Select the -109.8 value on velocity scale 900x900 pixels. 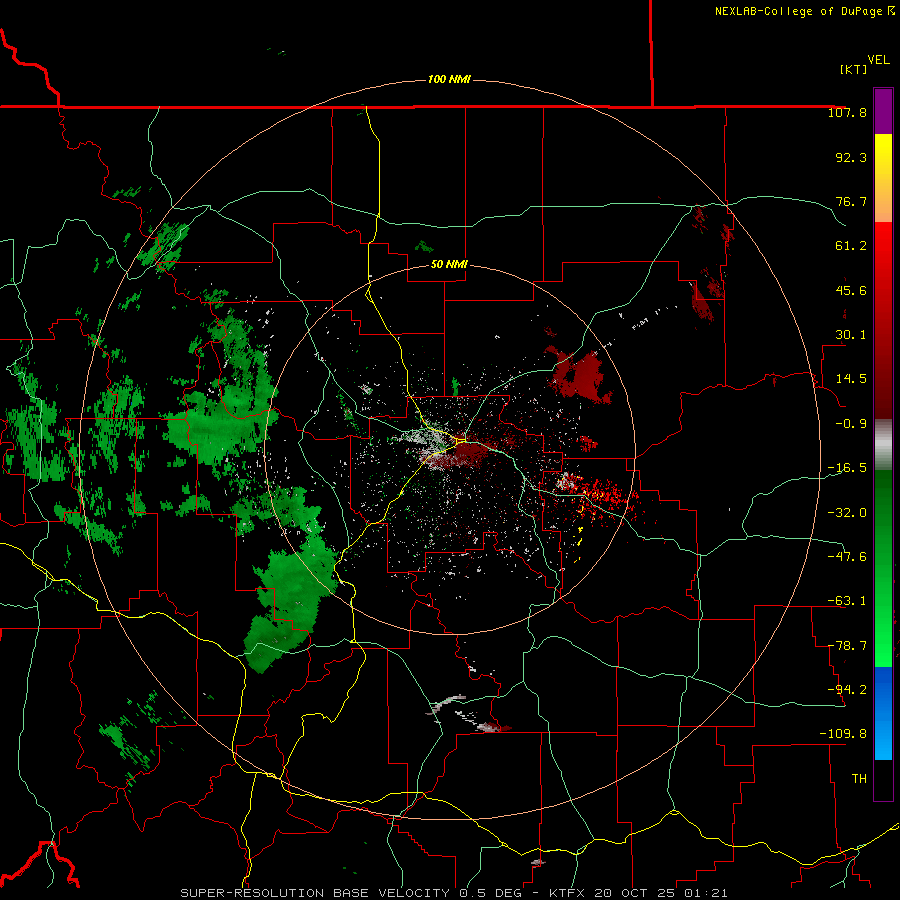[x=843, y=734]
